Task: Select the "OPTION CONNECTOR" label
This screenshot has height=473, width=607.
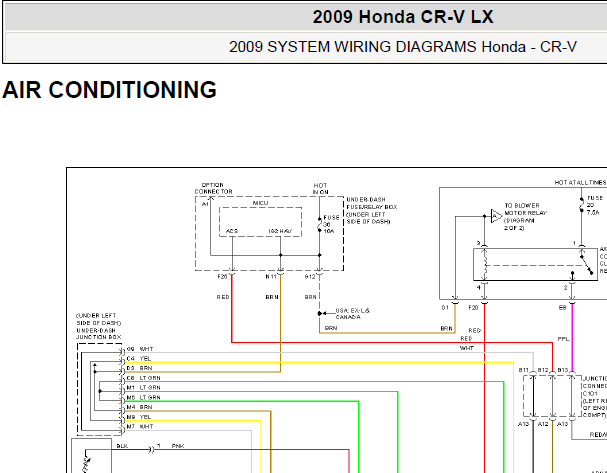Action: point(213,189)
